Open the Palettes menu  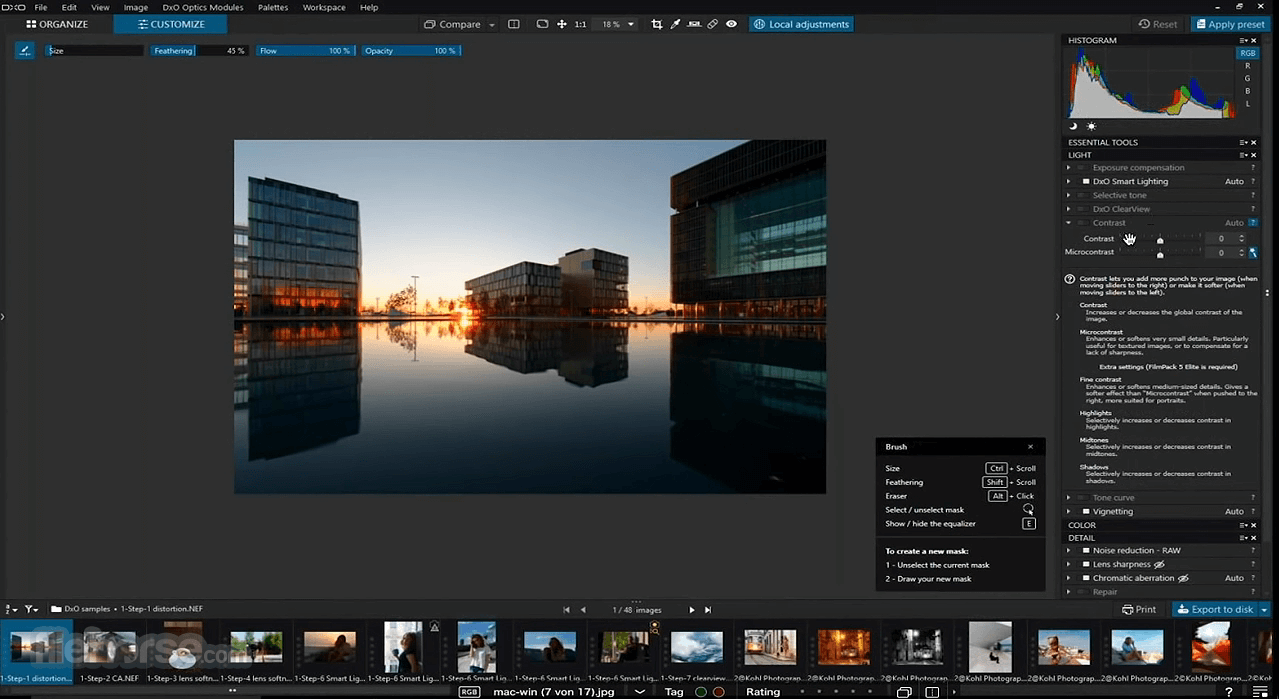[x=273, y=7]
